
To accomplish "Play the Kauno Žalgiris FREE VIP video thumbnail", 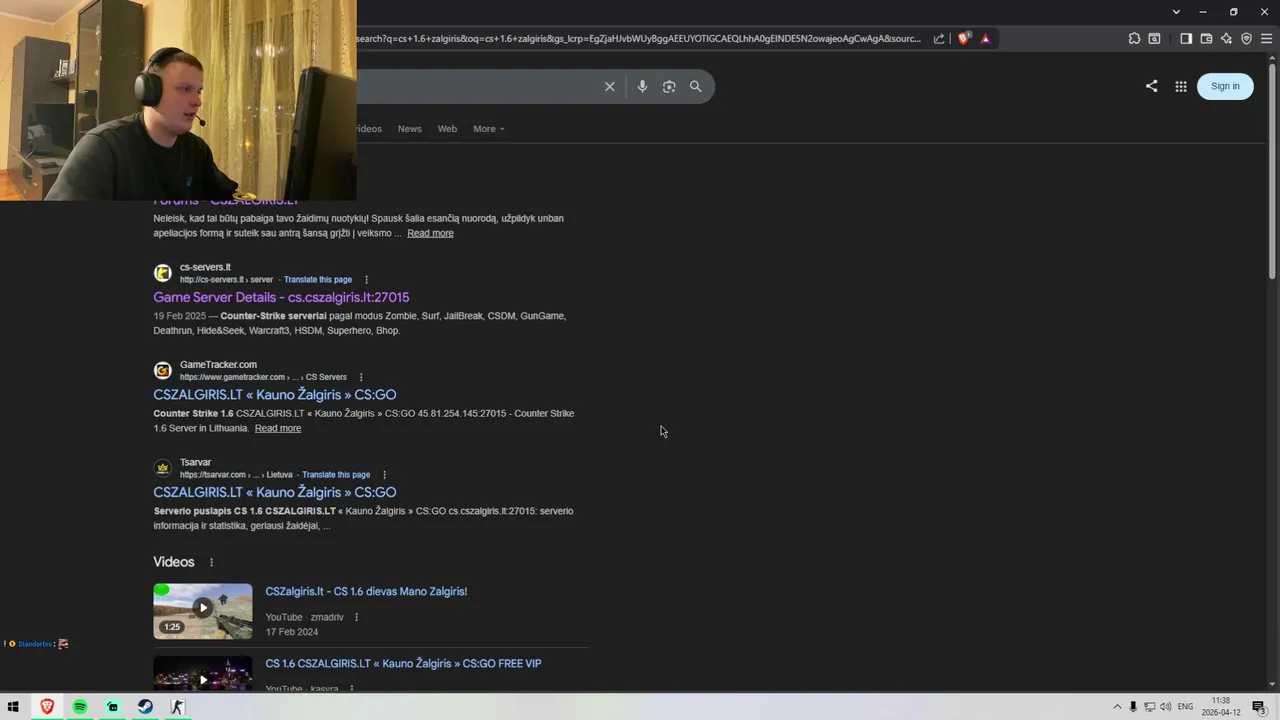I will click(203, 673).
